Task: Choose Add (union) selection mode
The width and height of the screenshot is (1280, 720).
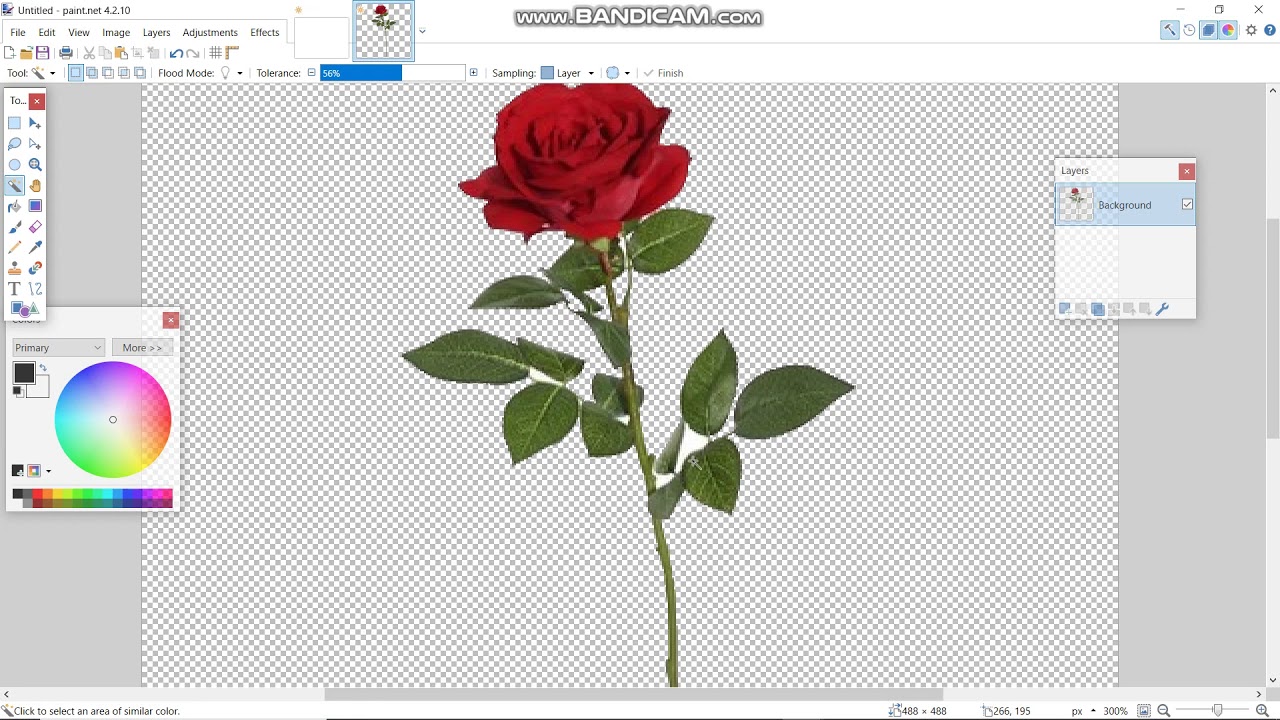Action: (92, 73)
